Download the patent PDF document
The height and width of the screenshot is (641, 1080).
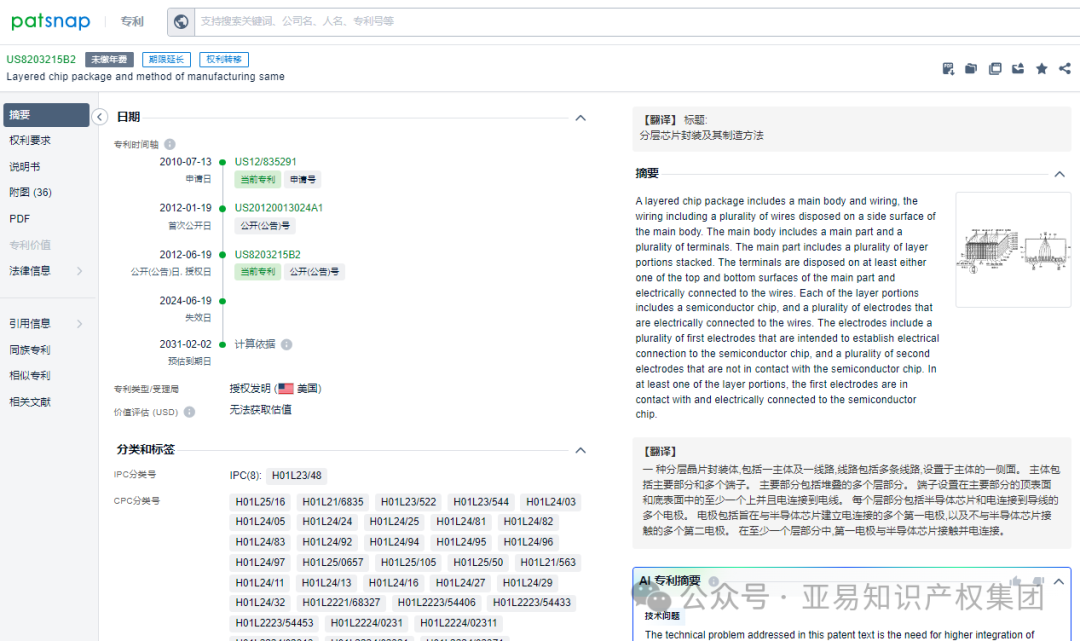click(x=947, y=68)
